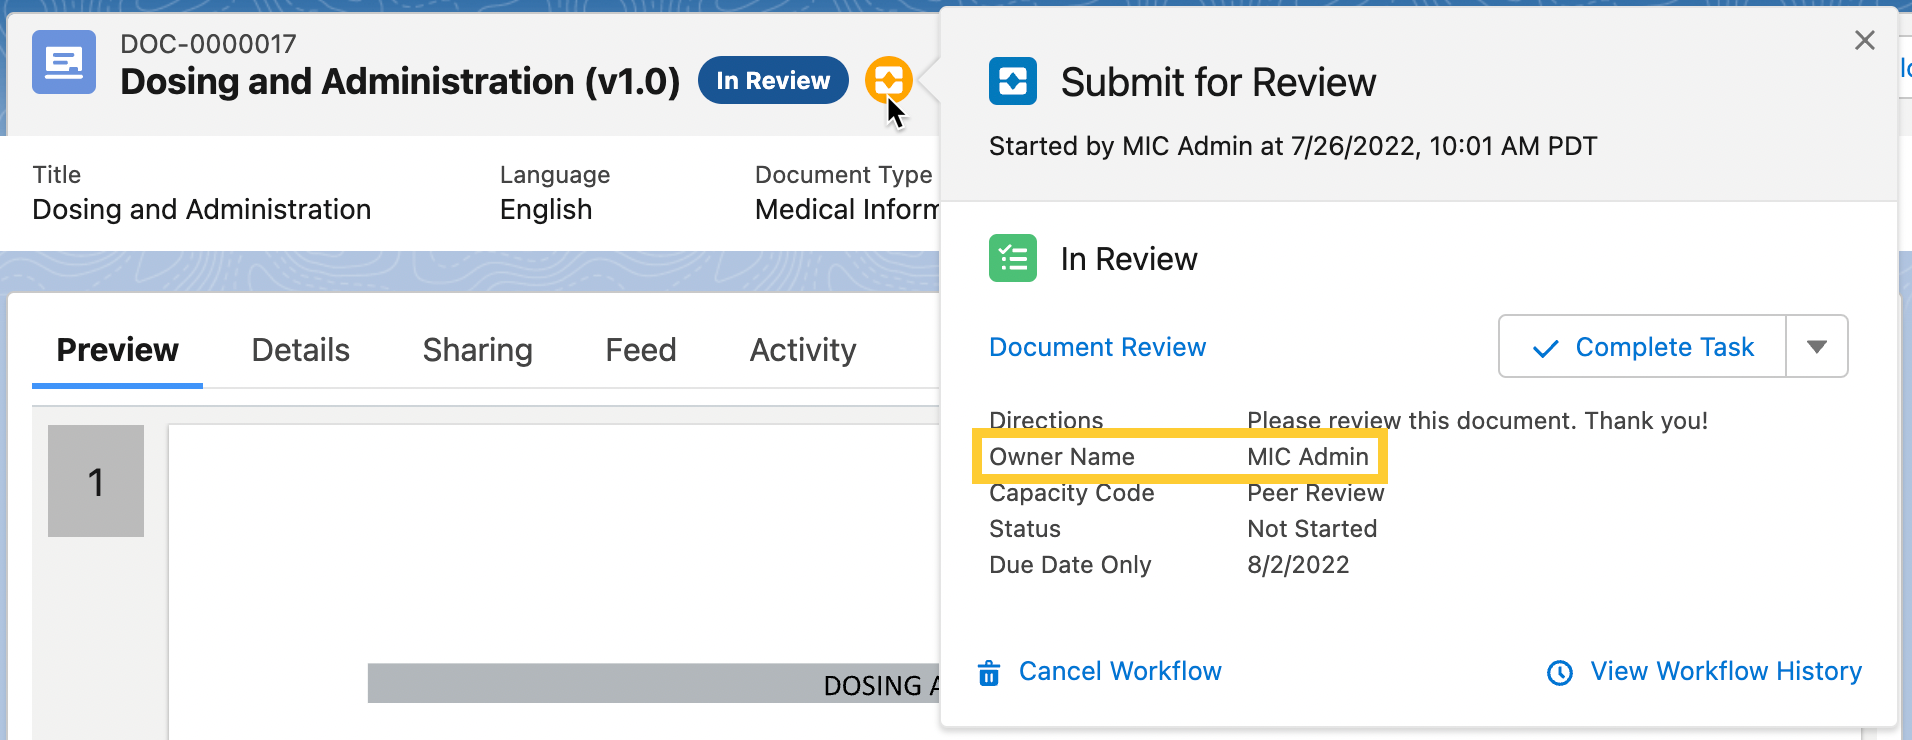Click the orange workflow status icon
Screen dimensions: 1912x740
click(x=888, y=79)
